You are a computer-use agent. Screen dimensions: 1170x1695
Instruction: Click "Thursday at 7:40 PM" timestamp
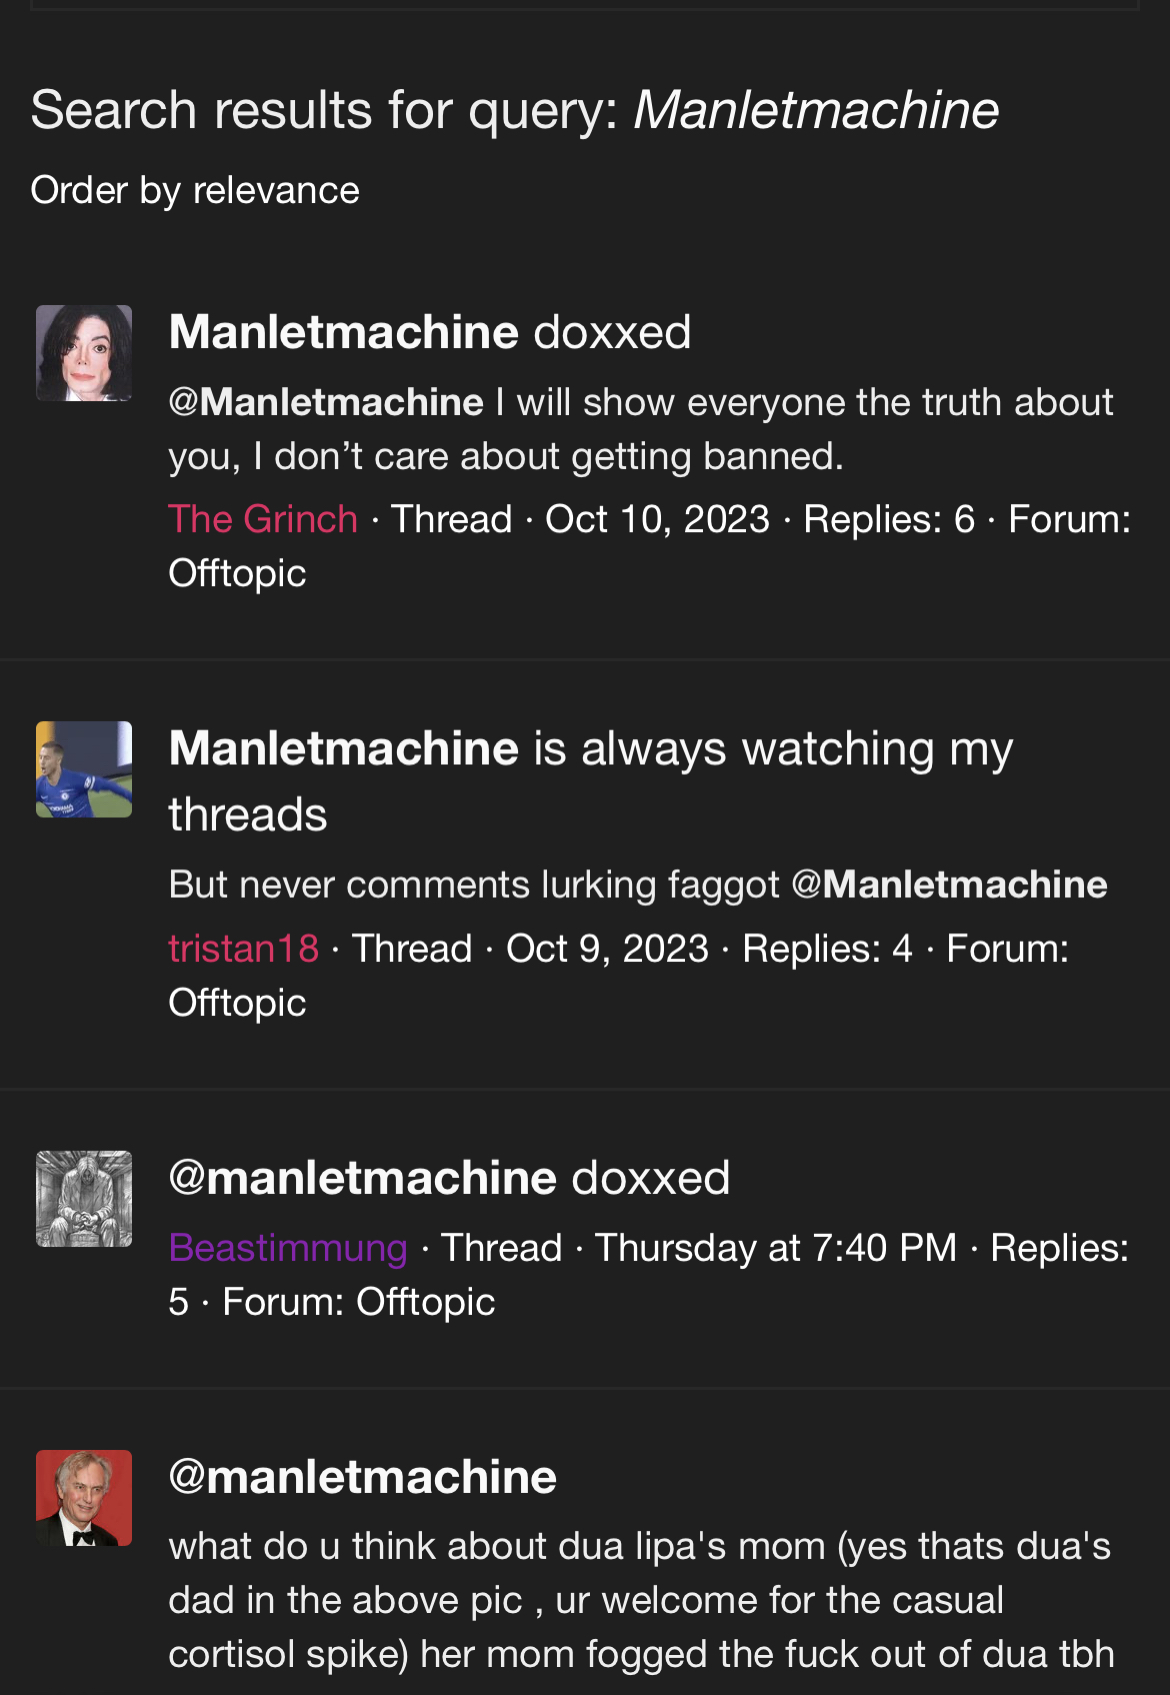click(x=776, y=1248)
